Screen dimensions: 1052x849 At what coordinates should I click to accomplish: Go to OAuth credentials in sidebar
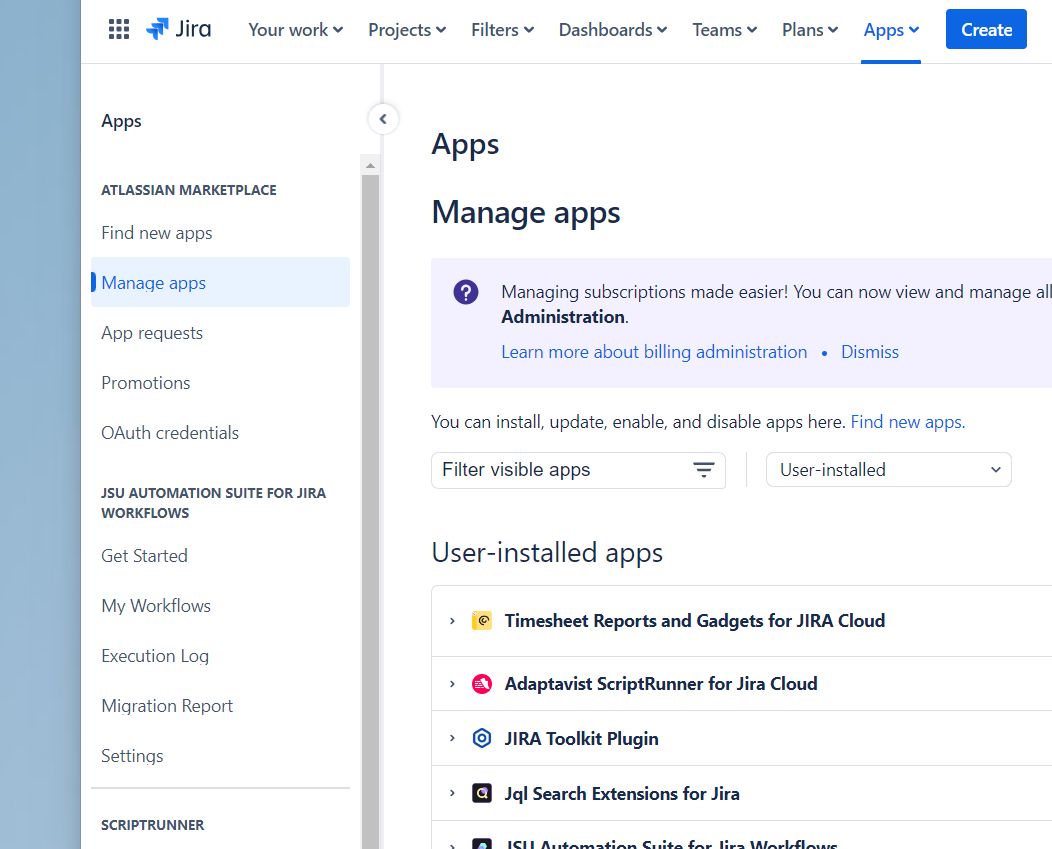[x=170, y=433]
